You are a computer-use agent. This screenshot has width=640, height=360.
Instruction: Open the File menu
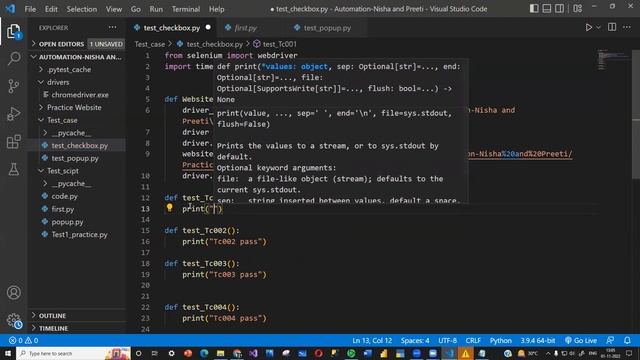tap(30, 9)
